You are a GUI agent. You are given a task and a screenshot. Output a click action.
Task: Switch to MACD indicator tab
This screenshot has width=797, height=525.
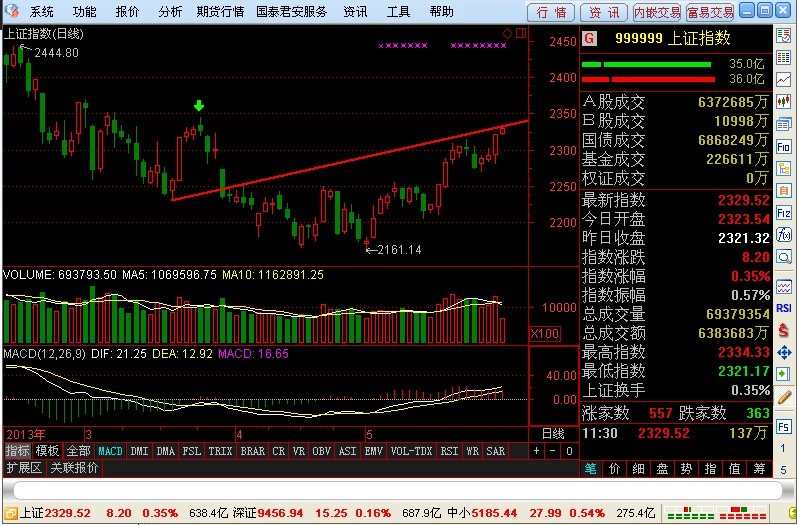point(110,451)
